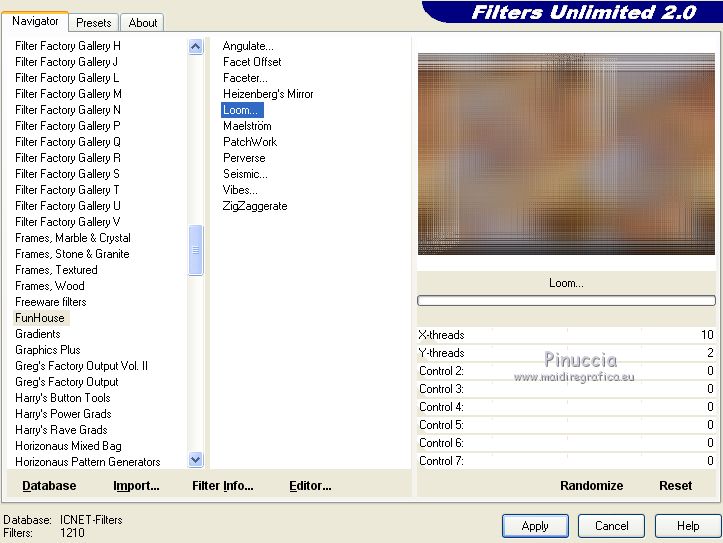Screen dimensions: 723x543
Task: Select the Loom... filter
Action: click(x=242, y=110)
